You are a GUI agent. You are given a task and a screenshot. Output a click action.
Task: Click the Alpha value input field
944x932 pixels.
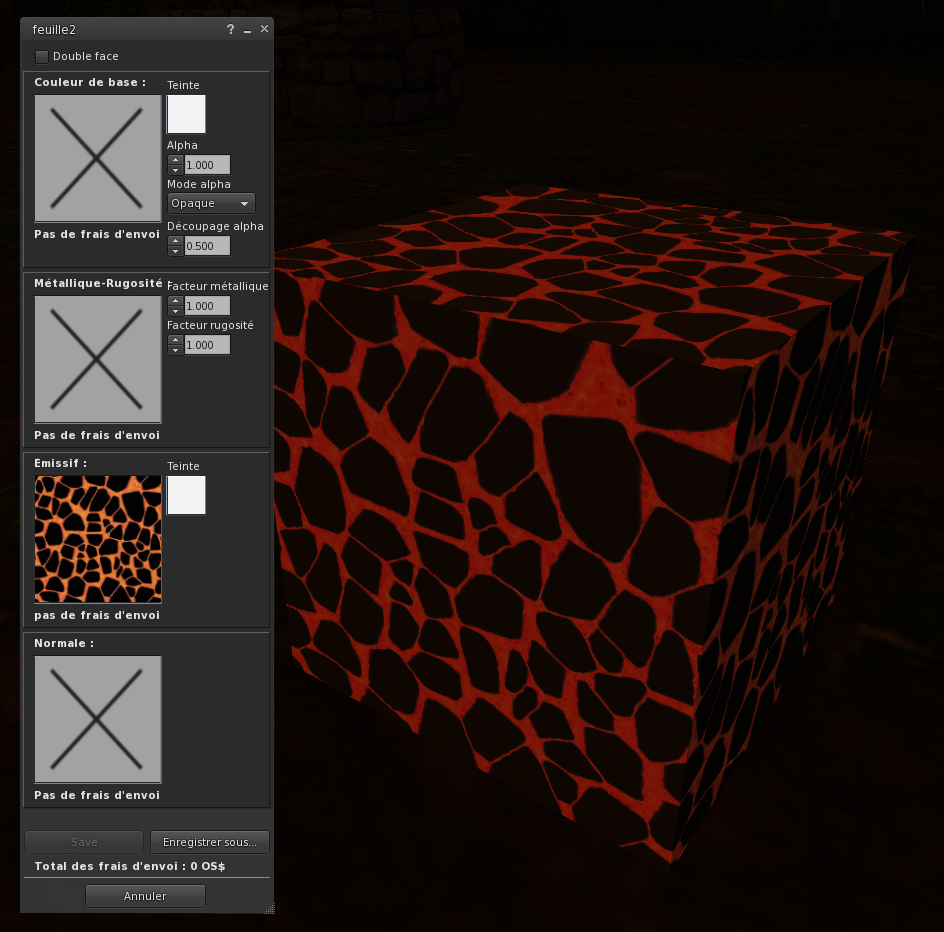click(x=207, y=165)
